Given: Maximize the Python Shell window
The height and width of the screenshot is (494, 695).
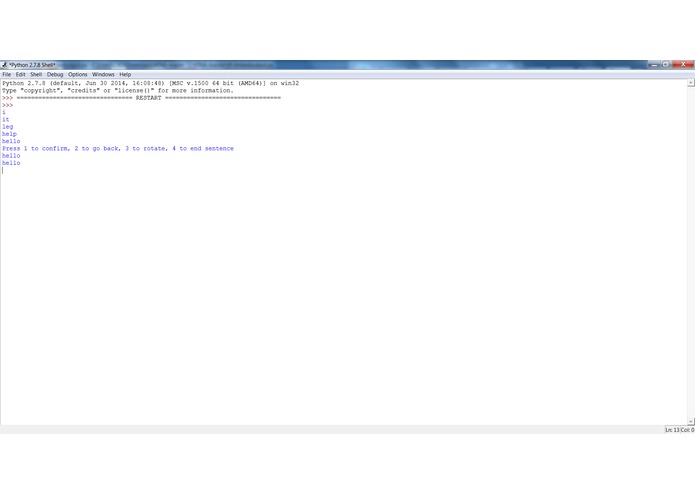Looking at the screenshot, I should pyautogui.click(x=666, y=65).
